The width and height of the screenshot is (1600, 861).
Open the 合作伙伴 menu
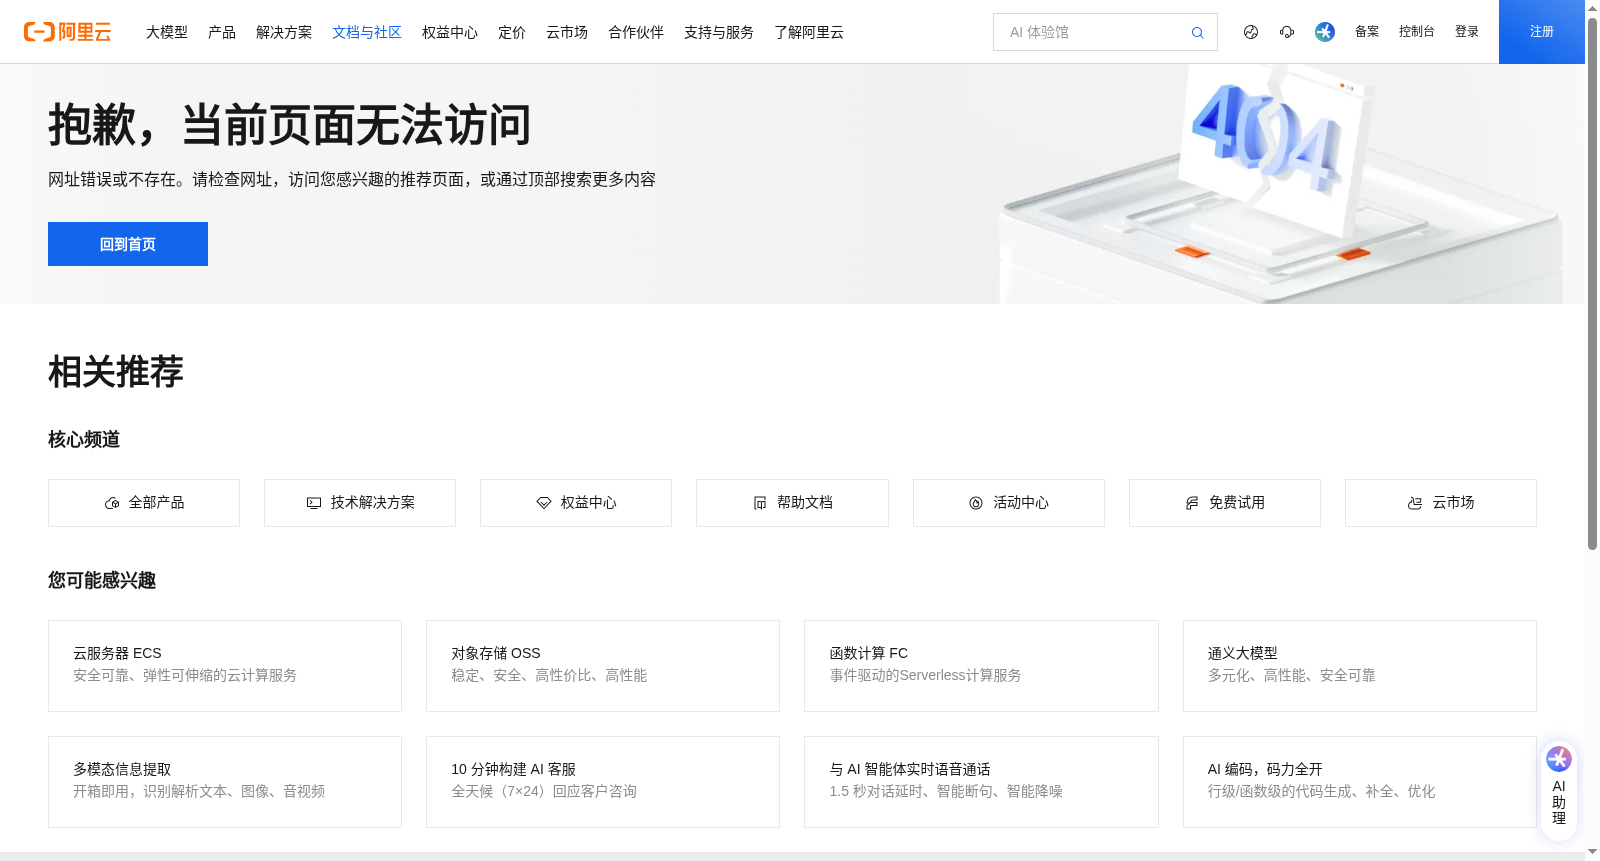click(x=636, y=32)
